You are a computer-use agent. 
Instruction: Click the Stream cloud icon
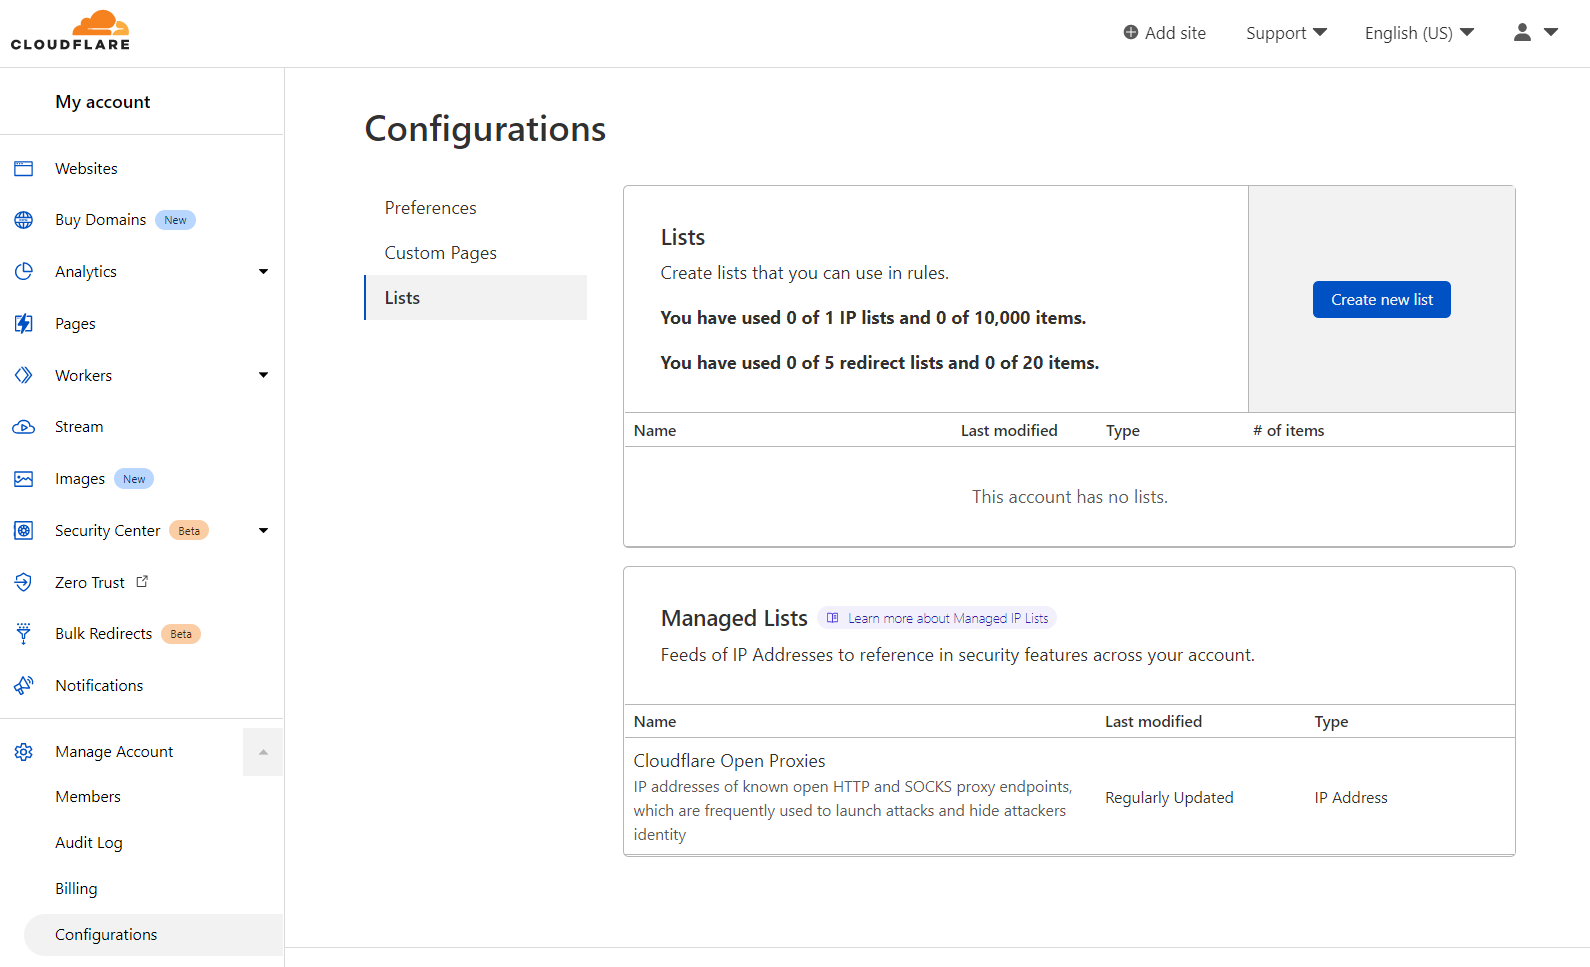[24, 427]
